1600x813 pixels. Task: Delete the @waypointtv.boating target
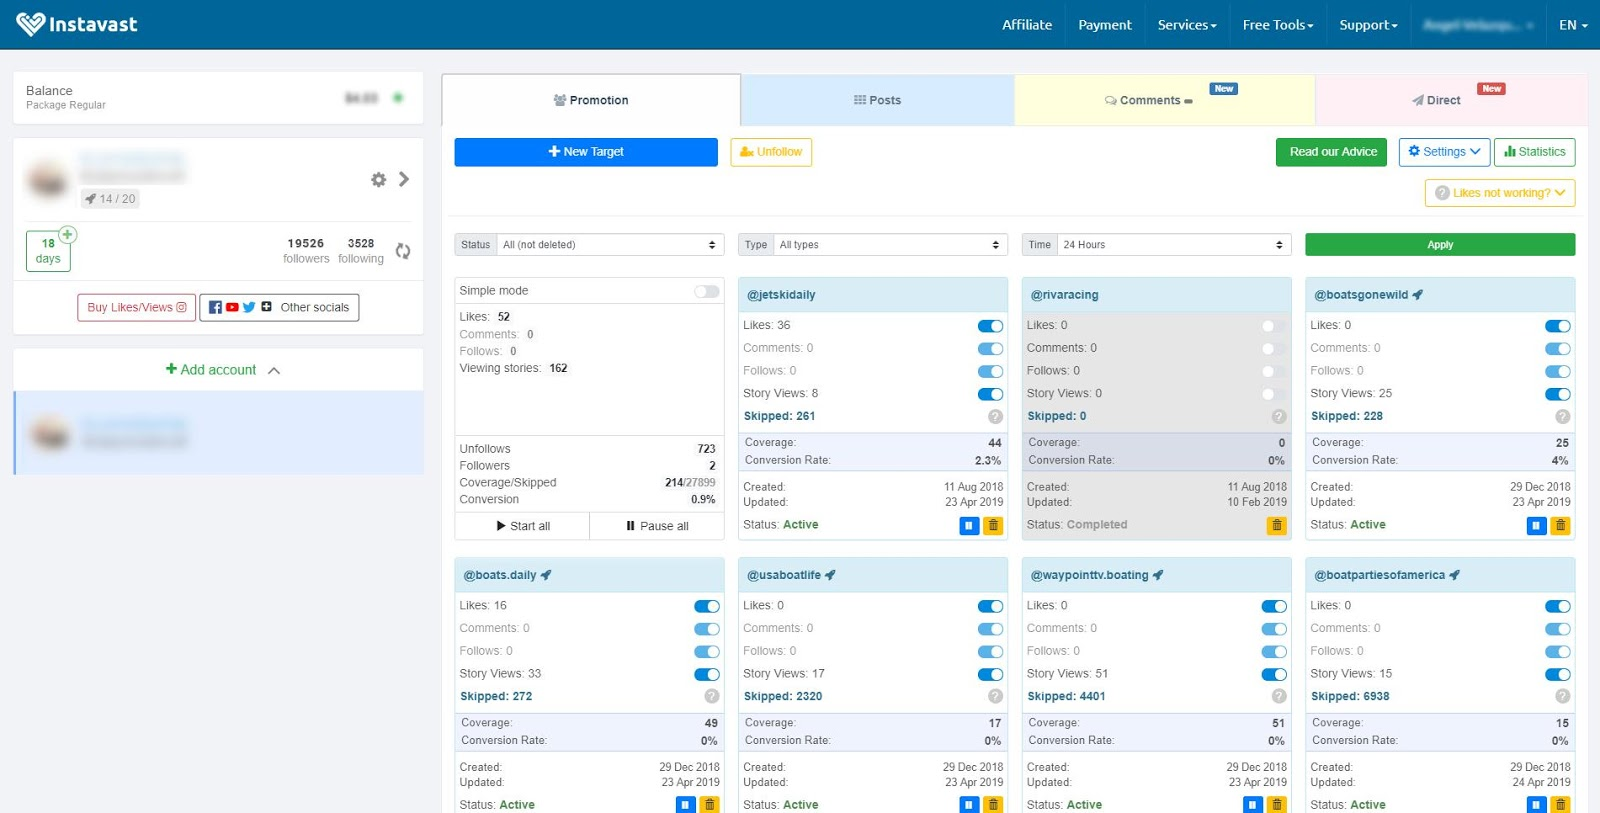click(x=1277, y=804)
